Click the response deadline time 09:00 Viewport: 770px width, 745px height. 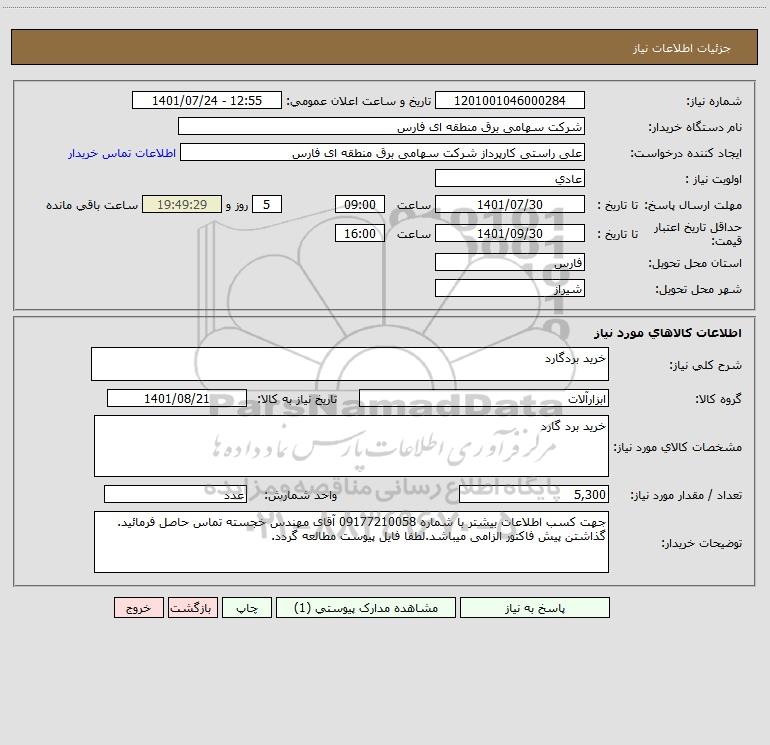[359, 204]
